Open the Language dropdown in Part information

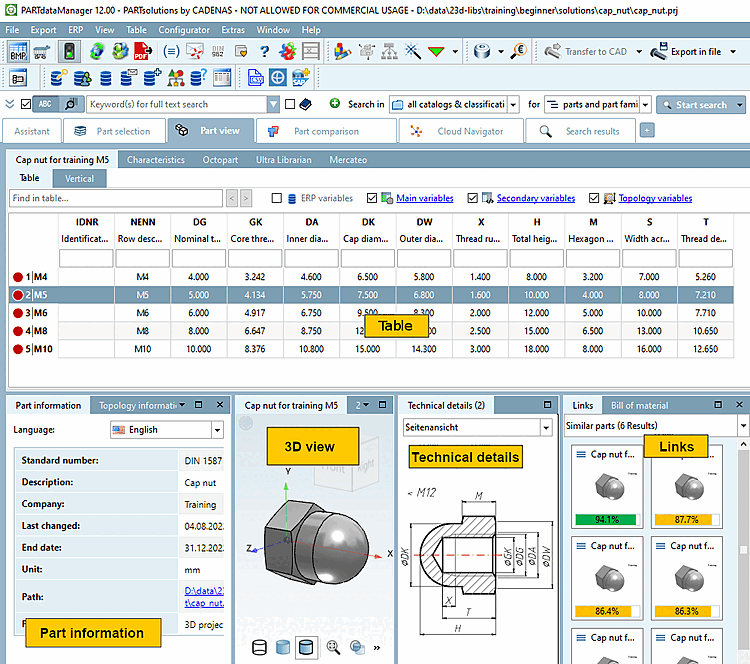pyautogui.click(x=217, y=430)
